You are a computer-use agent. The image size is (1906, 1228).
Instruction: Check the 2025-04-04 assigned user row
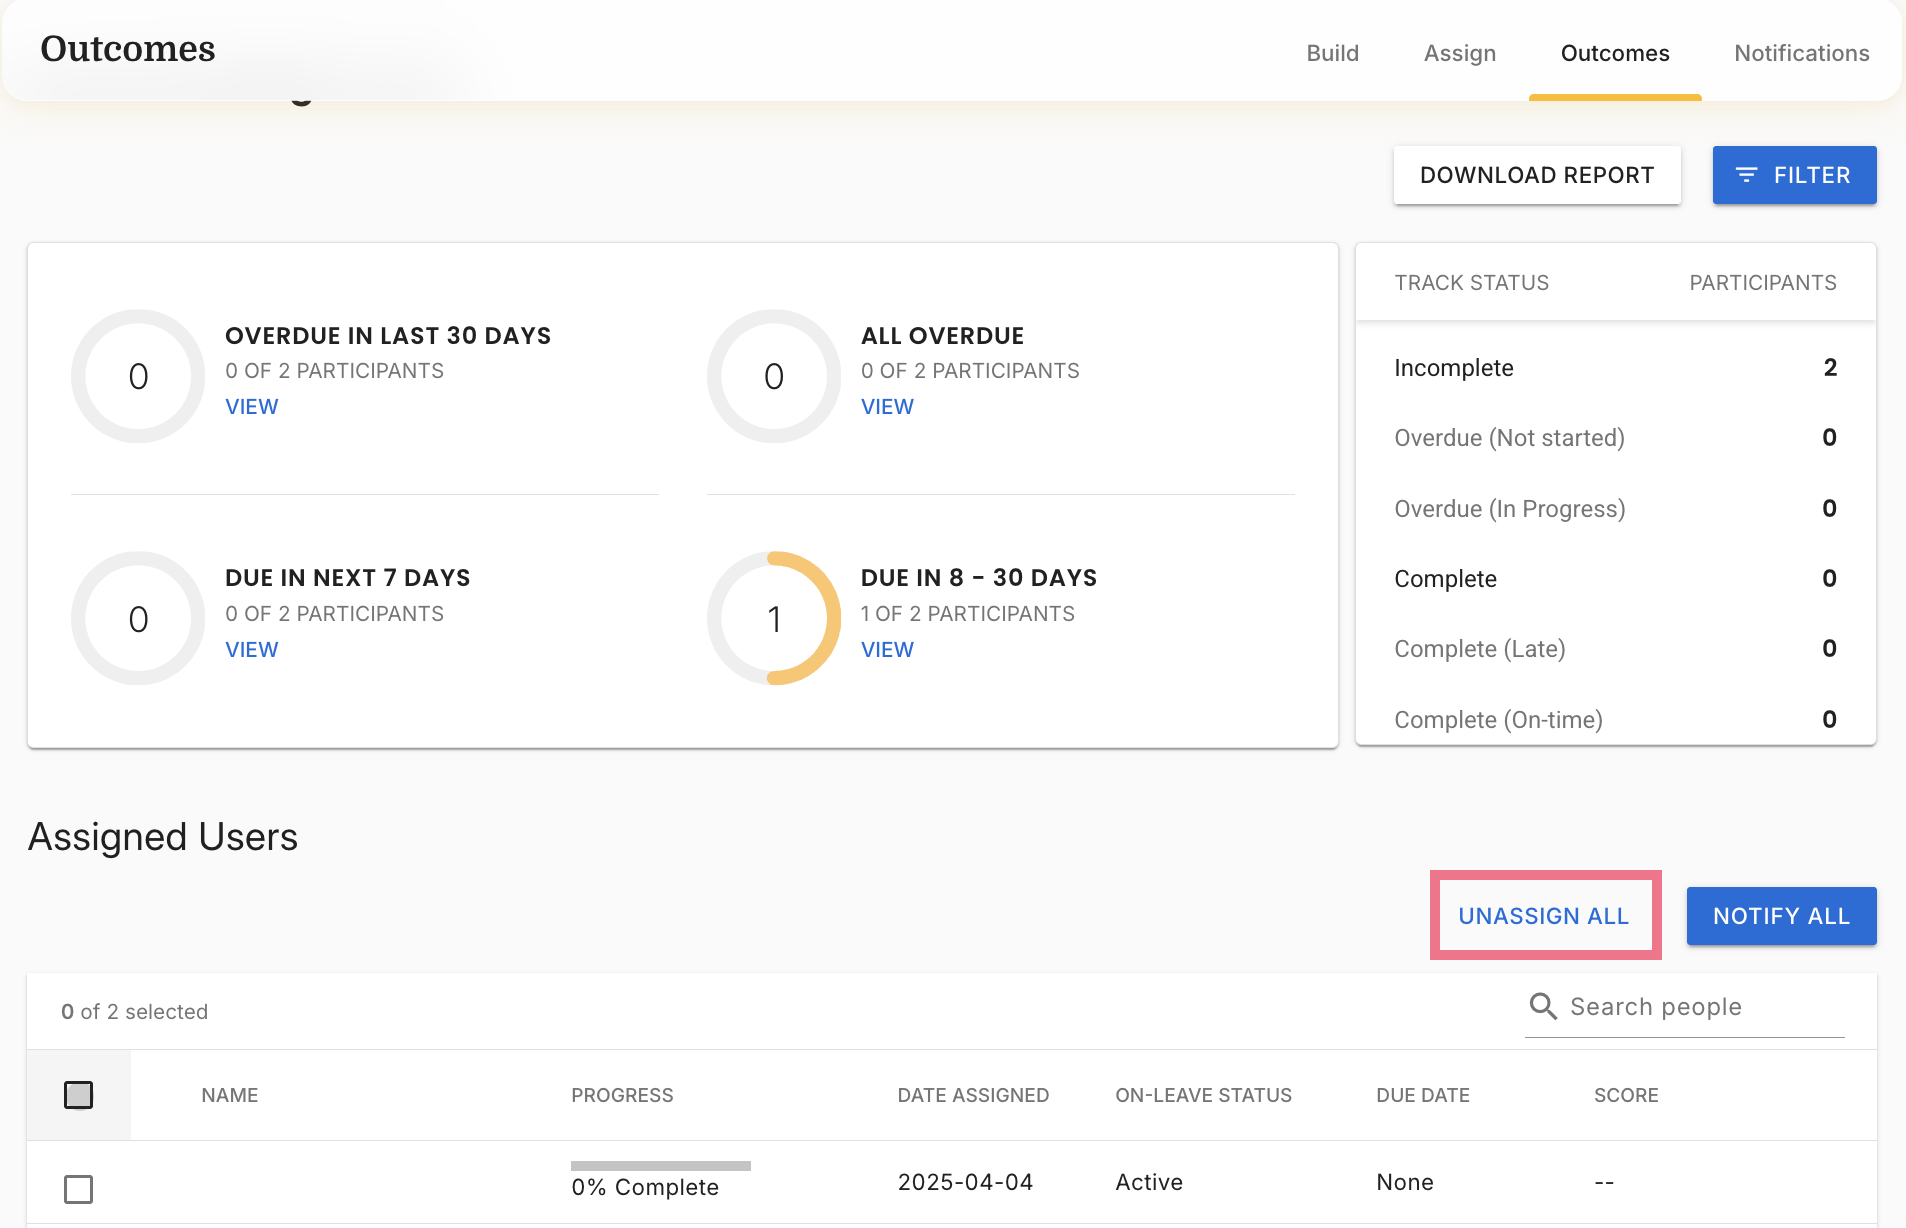click(78, 1188)
